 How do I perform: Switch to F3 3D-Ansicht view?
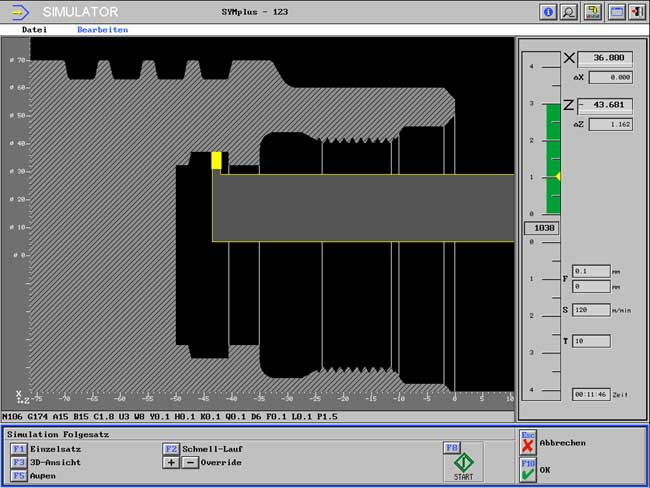tap(19, 462)
